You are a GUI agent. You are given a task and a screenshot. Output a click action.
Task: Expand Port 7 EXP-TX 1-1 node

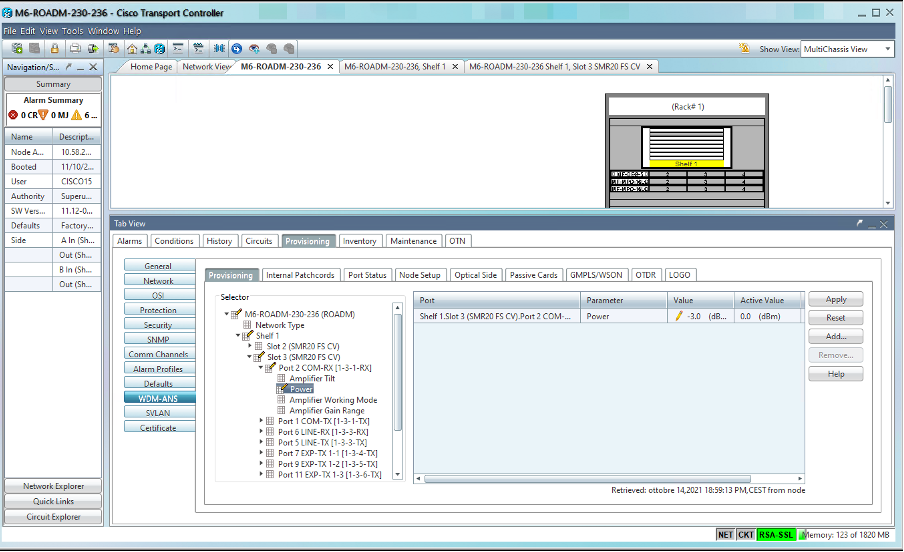261,453
